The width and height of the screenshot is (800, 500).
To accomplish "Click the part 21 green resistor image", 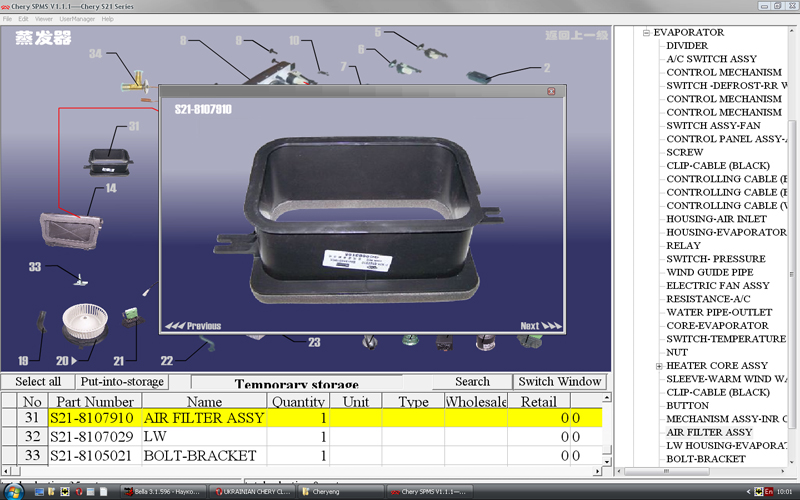I will [132, 317].
